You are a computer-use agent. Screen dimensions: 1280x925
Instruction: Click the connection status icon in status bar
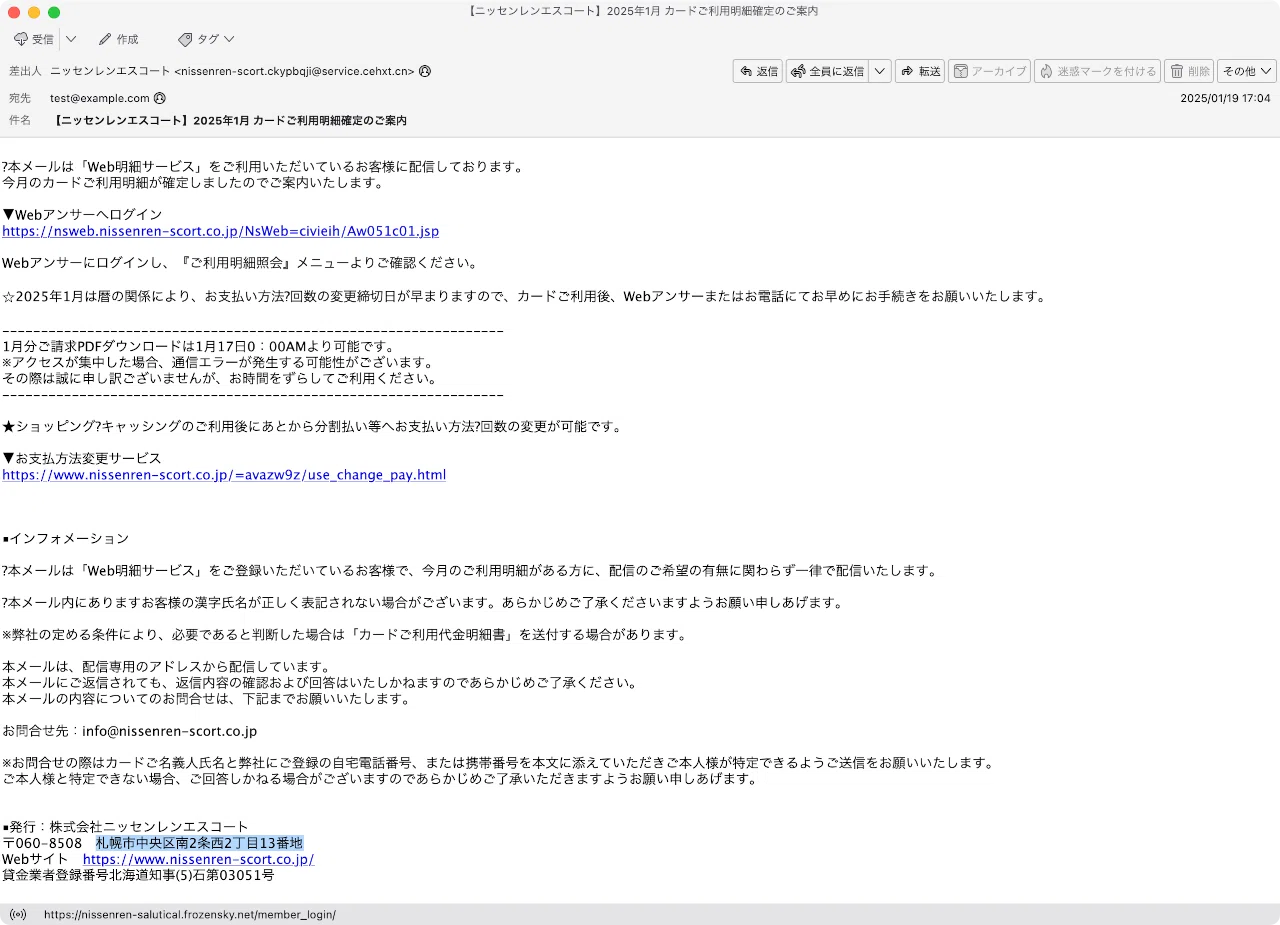coord(17,914)
